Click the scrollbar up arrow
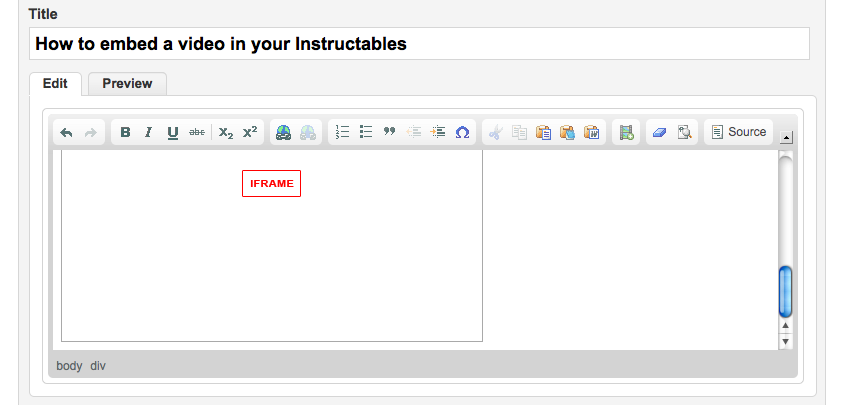 (786, 325)
